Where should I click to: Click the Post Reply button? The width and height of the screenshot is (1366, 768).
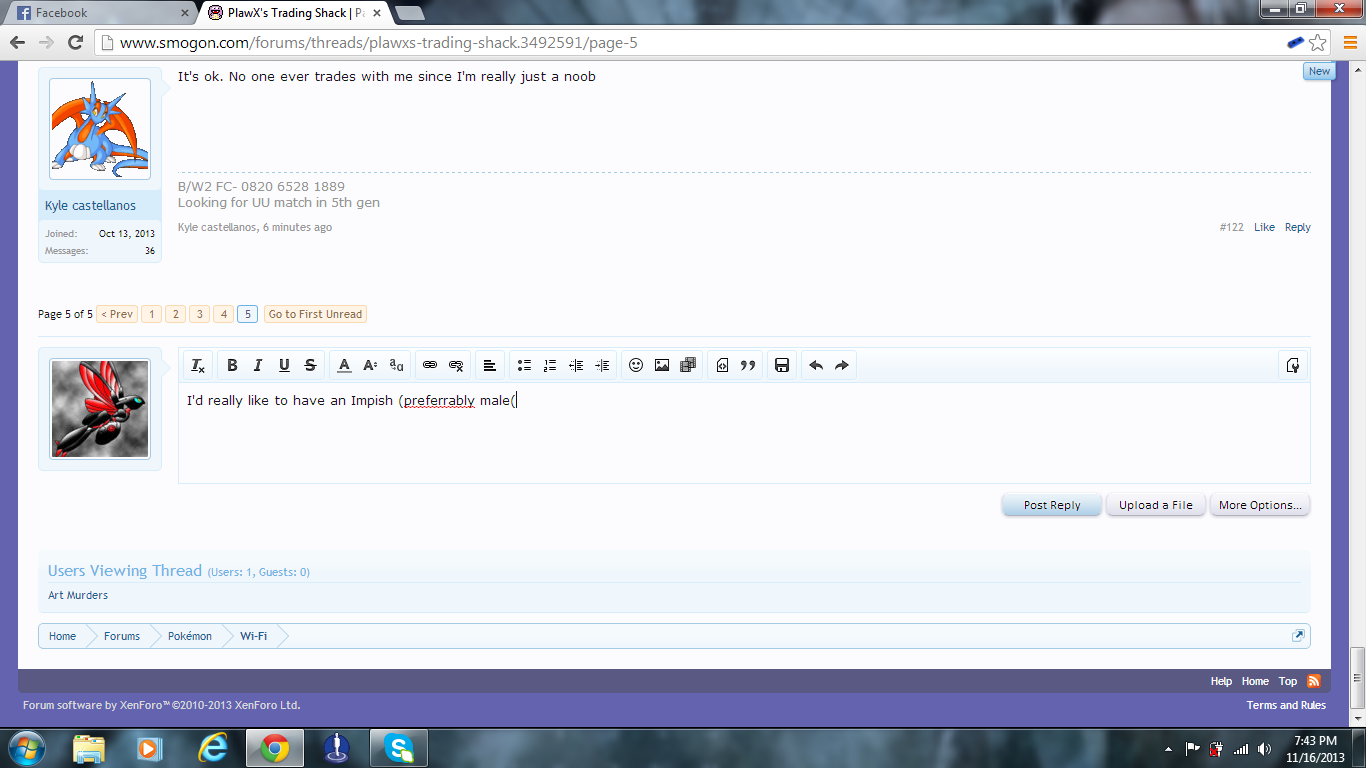click(x=1052, y=505)
